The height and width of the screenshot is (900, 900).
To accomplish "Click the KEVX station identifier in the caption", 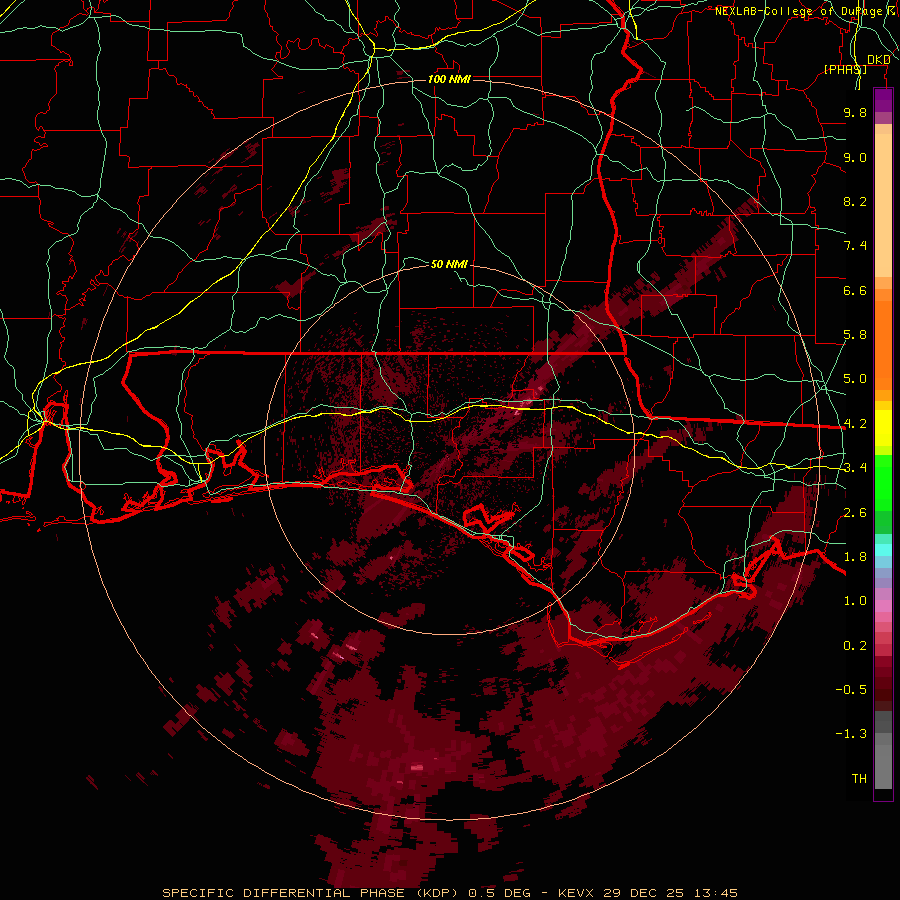I will coord(576,893).
